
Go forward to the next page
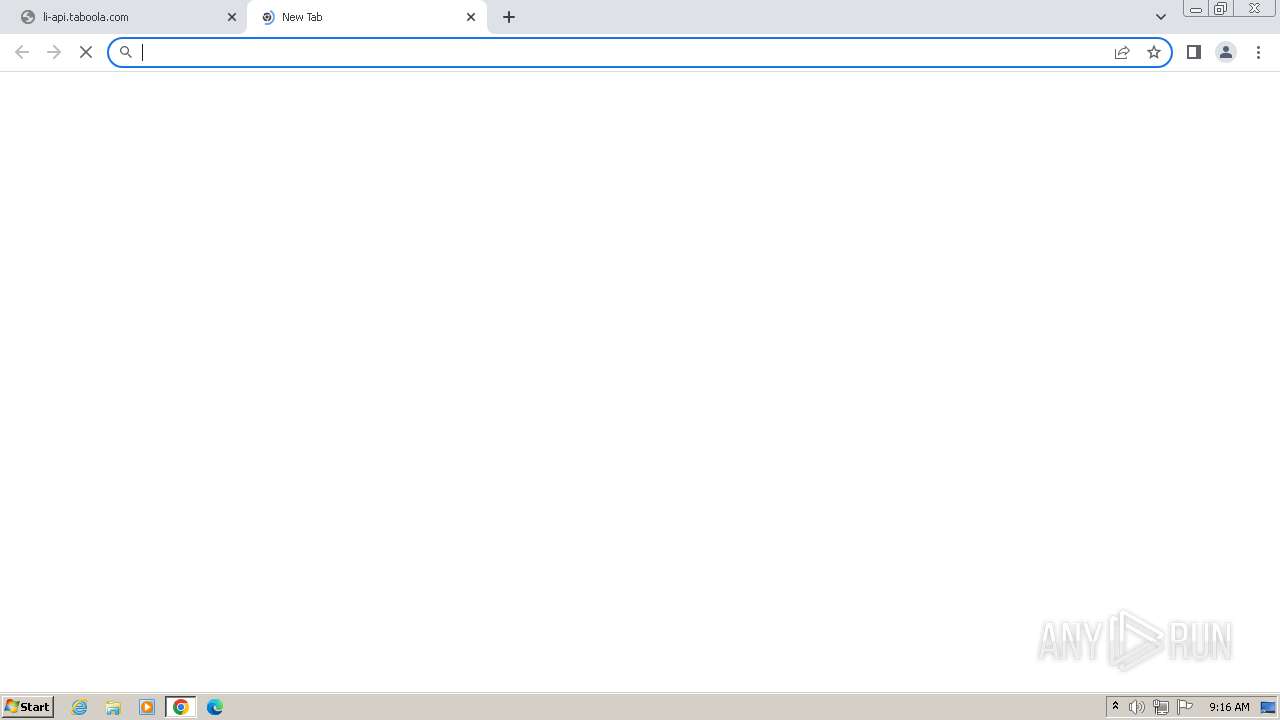point(54,52)
